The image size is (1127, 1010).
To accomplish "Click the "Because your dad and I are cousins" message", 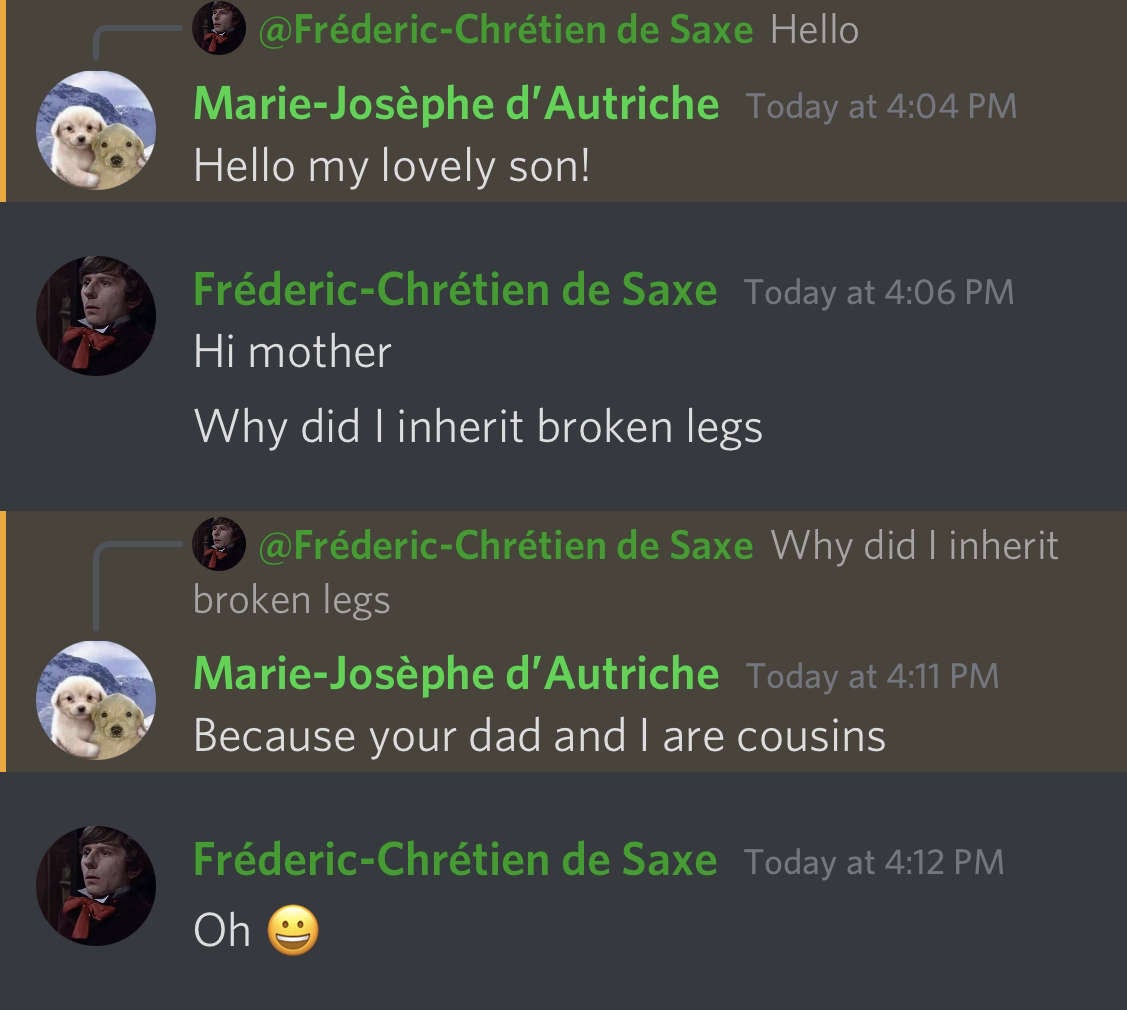I will [539, 737].
